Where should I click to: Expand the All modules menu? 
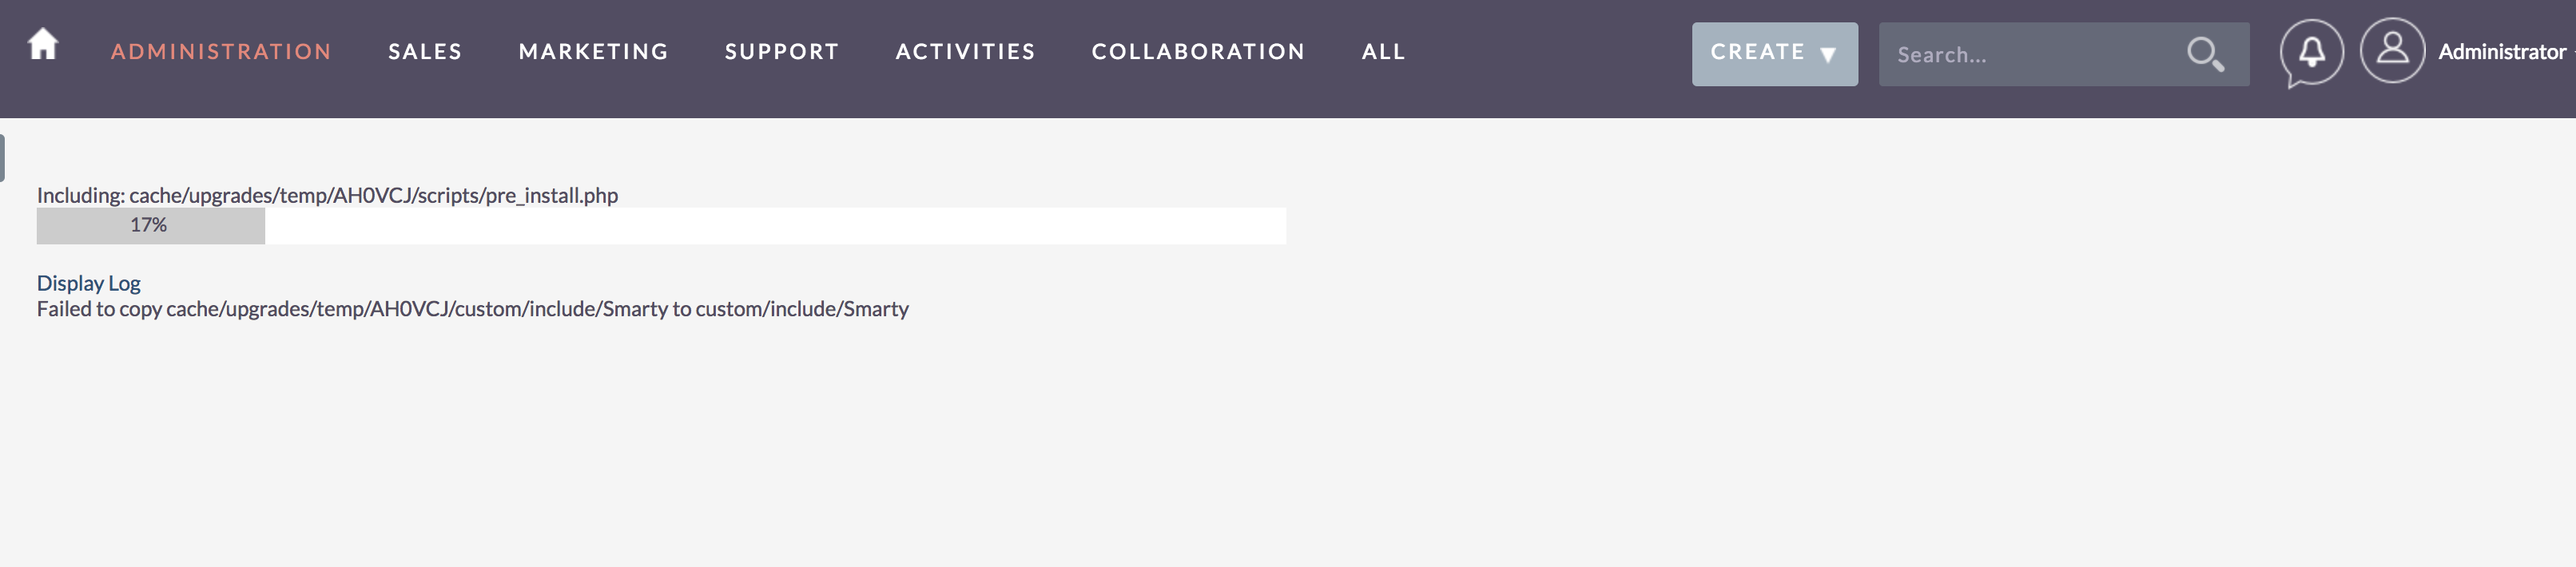[x=1383, y=52]
